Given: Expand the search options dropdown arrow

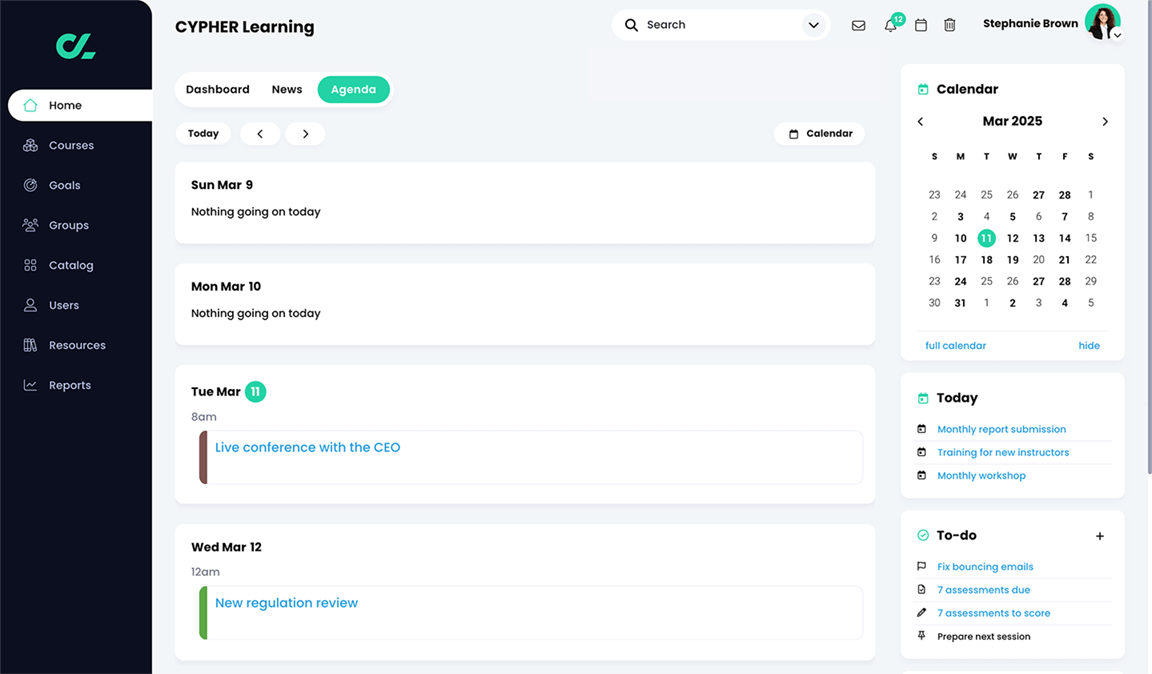Looking at the screenshot, I should 813,25.
